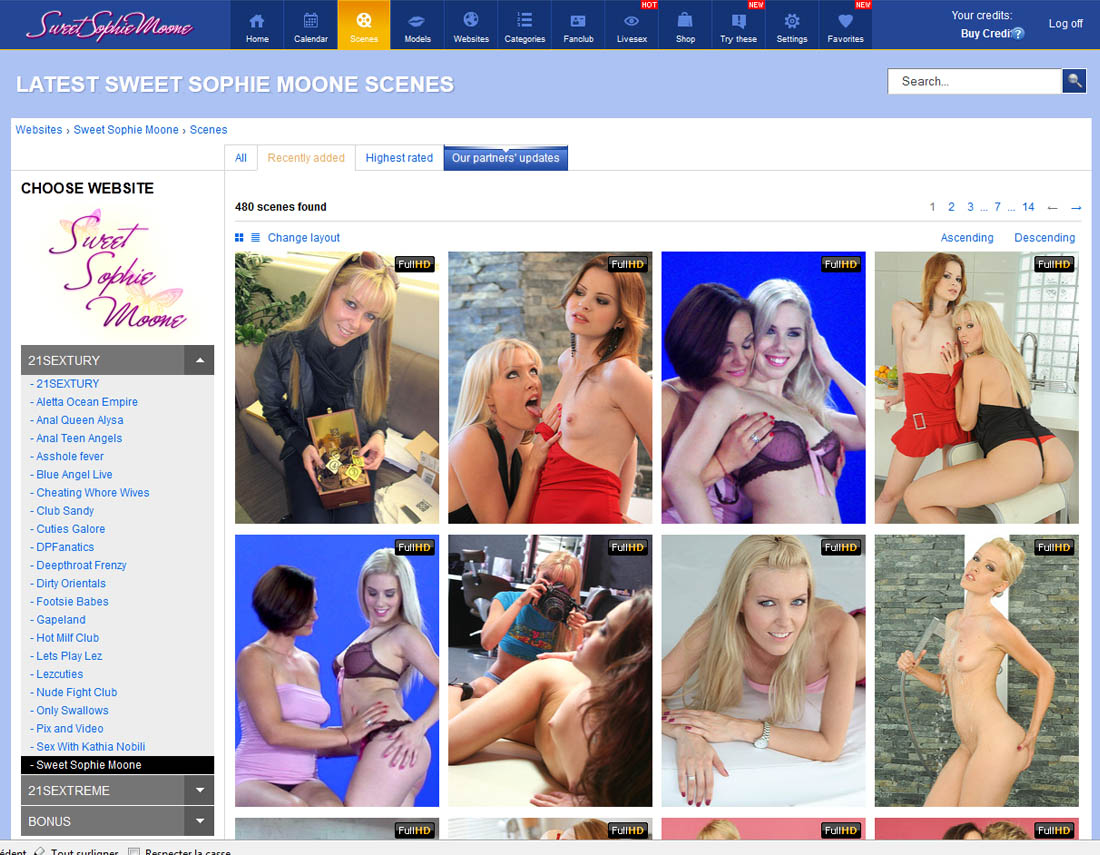Click the Buy Credit link
Viewport: 1100px width, 855px height.
(986, 34)
